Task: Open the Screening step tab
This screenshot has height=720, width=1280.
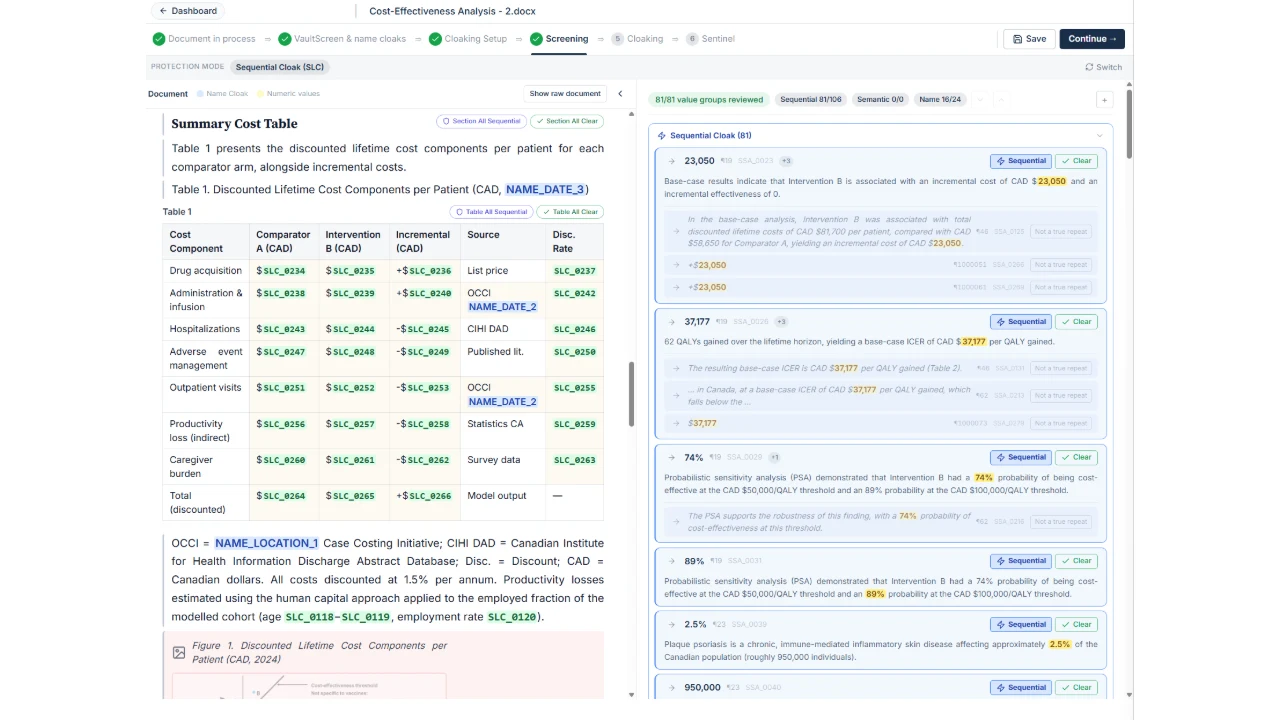Action: point(560,39)
